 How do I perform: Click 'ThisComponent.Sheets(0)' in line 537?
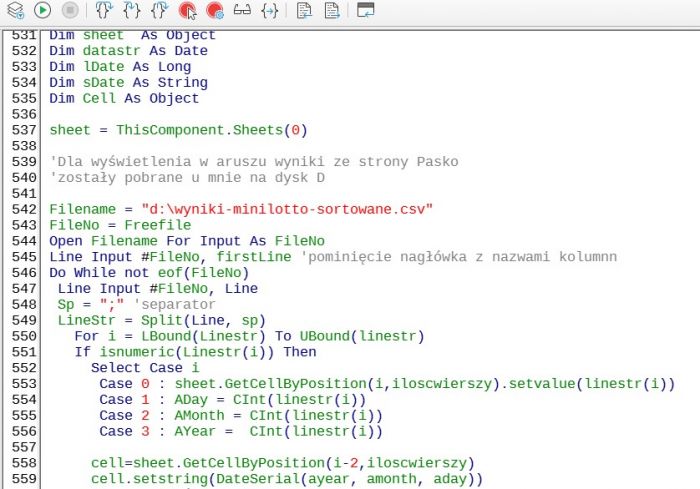tap(212, 130)
